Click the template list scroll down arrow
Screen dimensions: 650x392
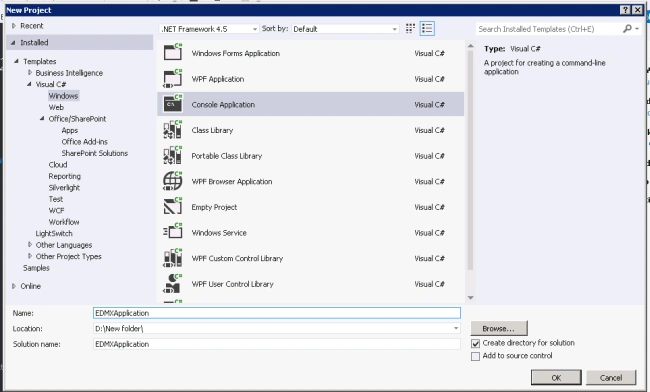[x=470, y=298]
